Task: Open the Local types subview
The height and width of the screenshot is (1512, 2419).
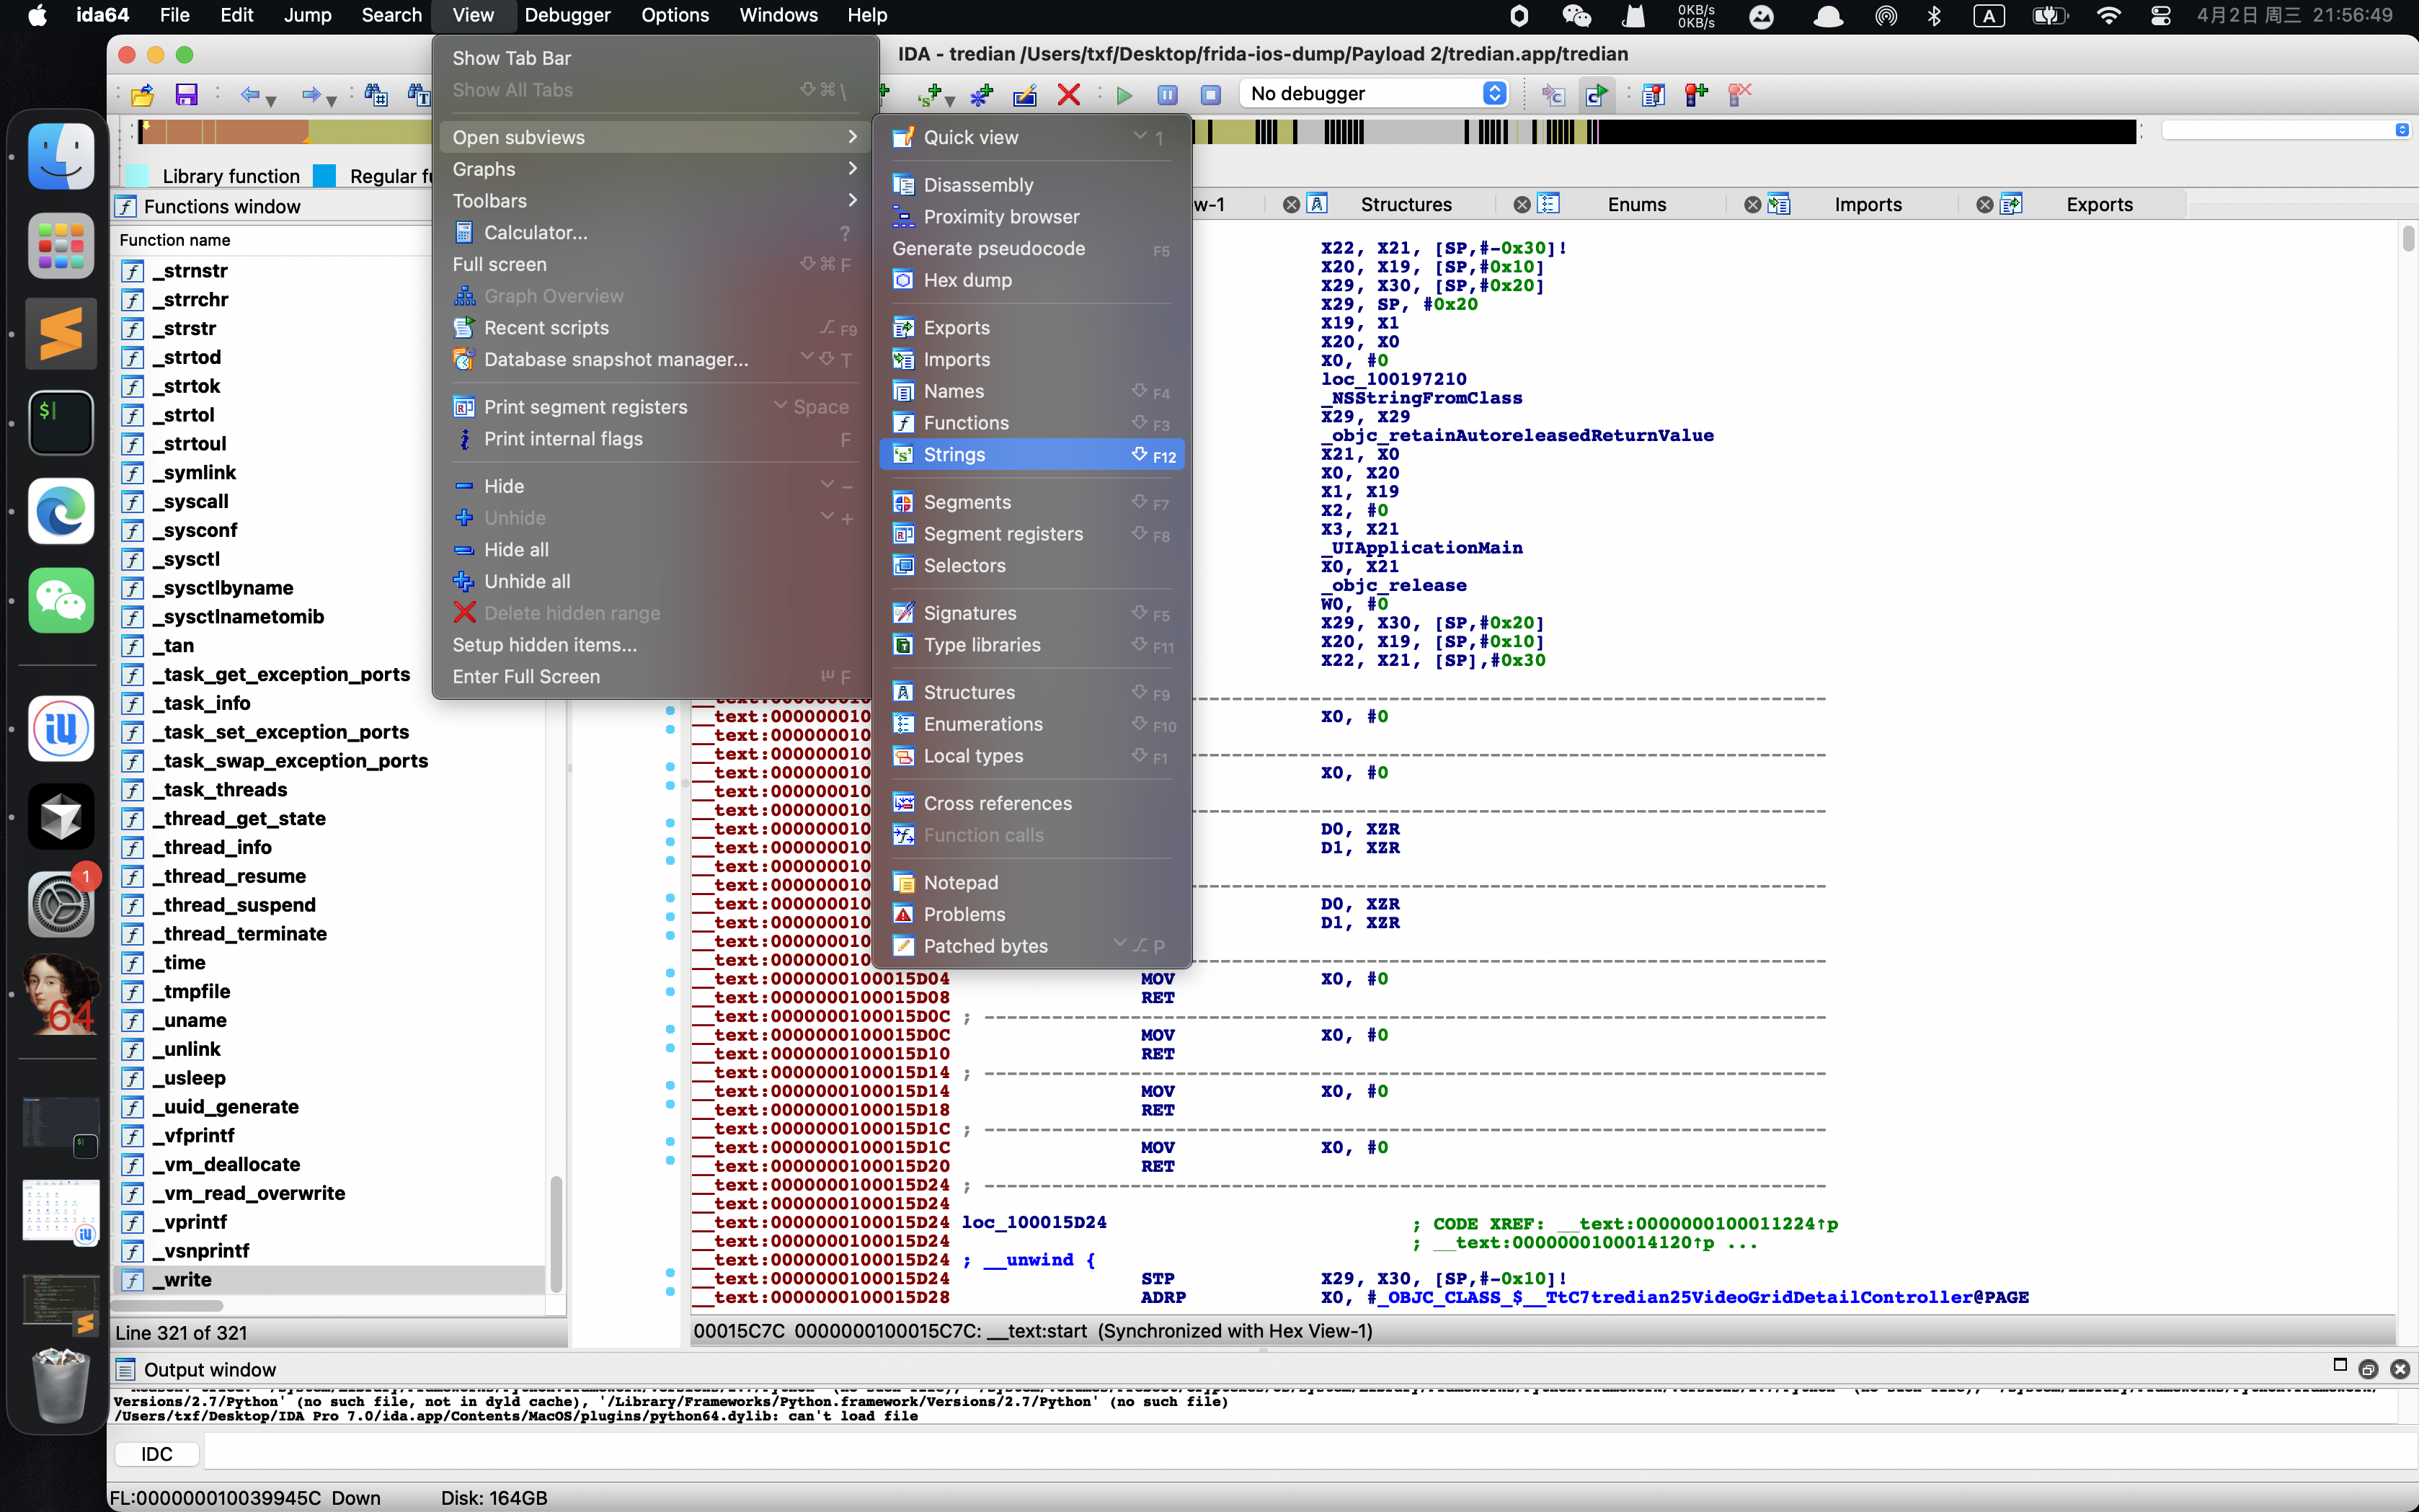Action: pos(1032,756)
